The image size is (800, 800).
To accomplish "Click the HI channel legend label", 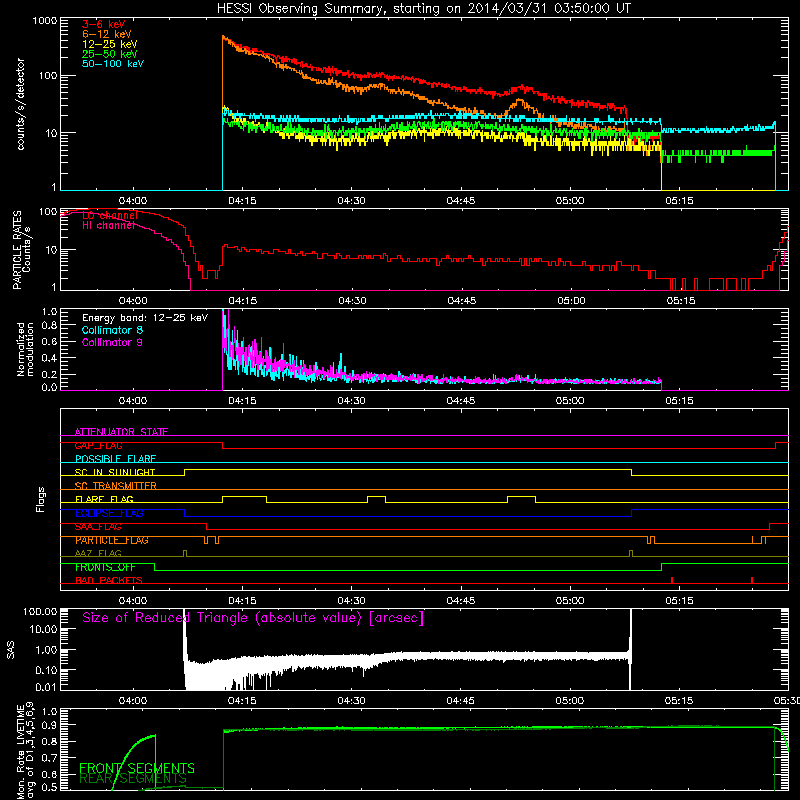I will click(109, 226).
